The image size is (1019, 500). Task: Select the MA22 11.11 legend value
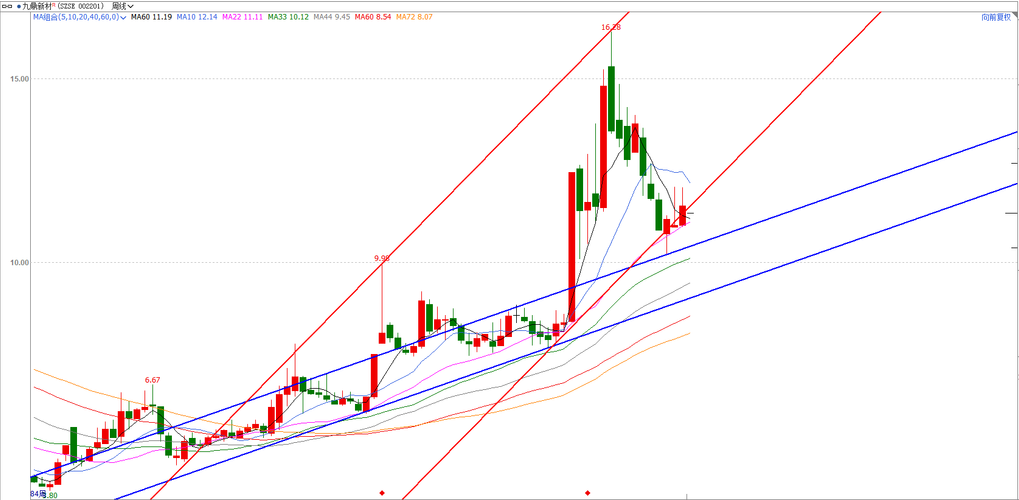pos(242,17)
